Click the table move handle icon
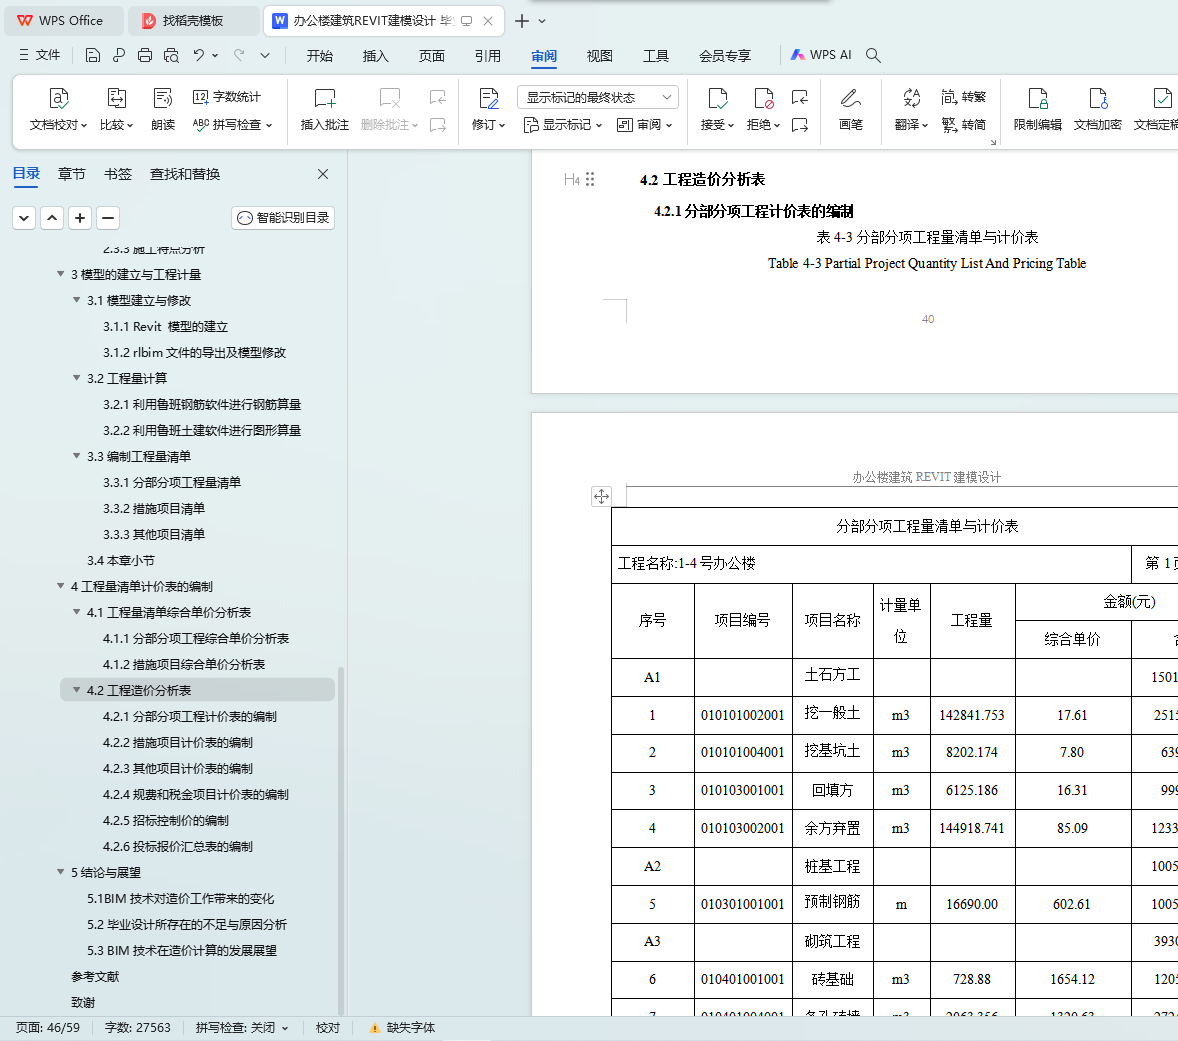 601,496
